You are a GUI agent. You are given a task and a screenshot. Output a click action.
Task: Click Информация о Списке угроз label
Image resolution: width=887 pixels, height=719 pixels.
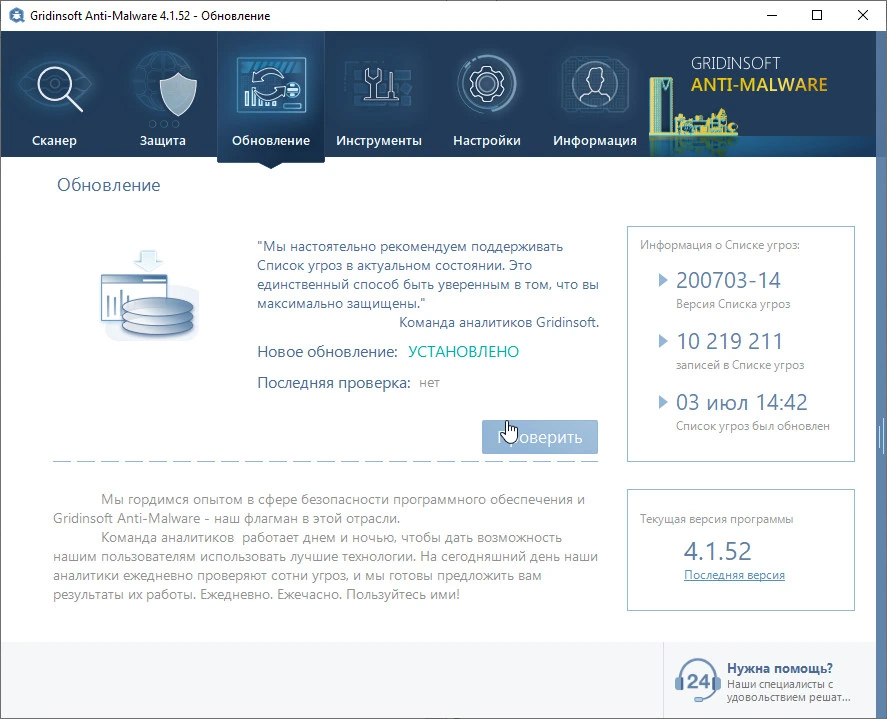pos(720,245)
